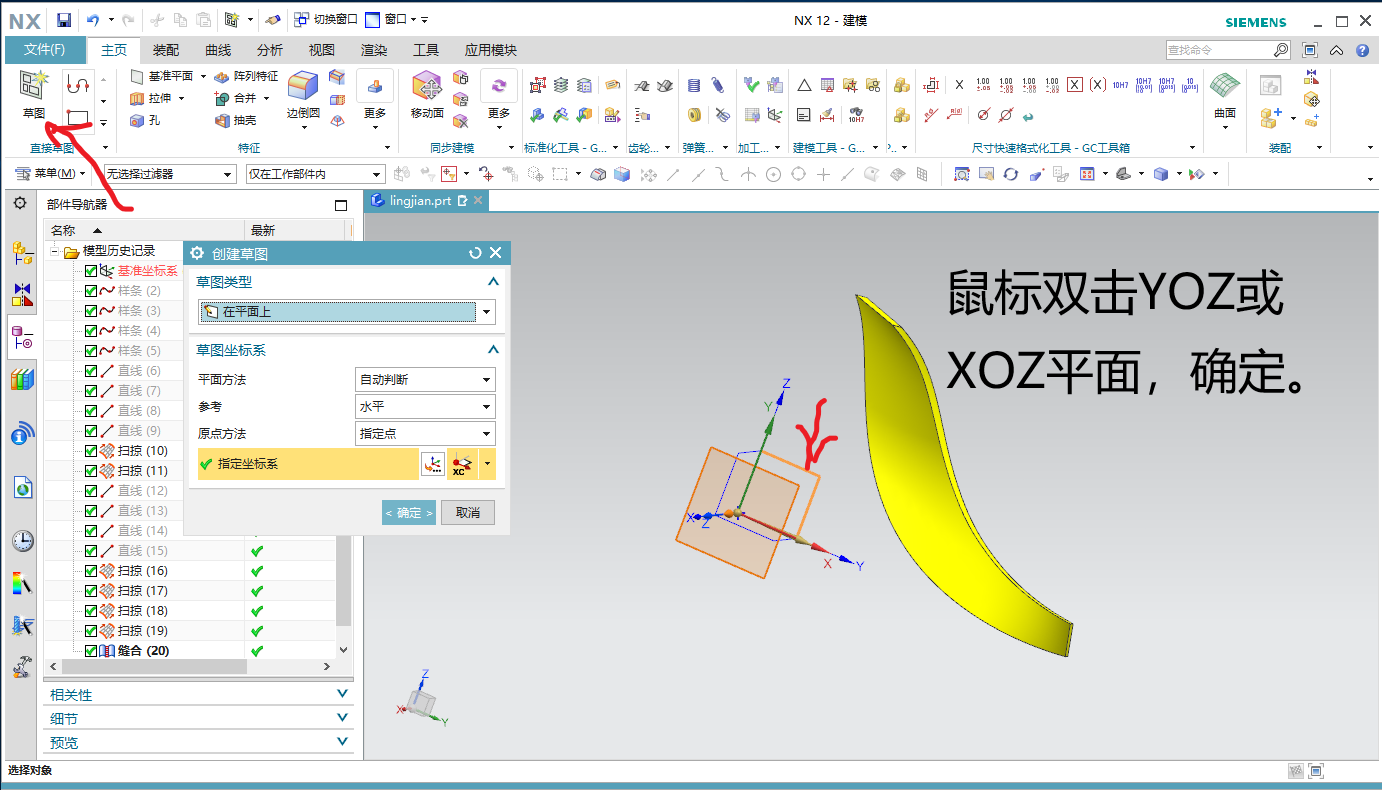
Task: Click the 查找命令 search field
Action: pyautogui.click(x=1219, y=50)
